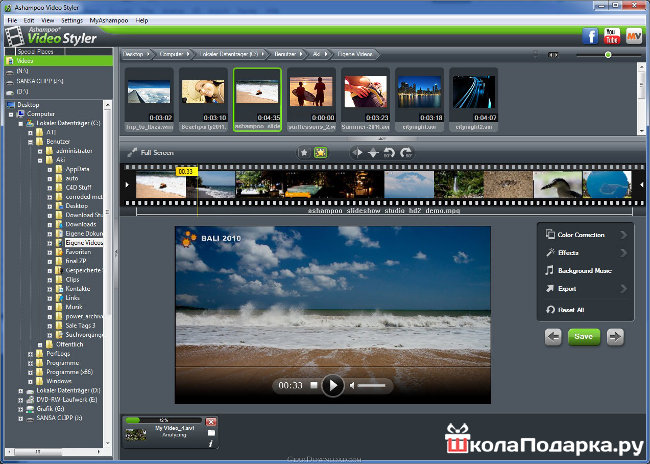Select the Eigene Videos folder
The height and width of the screenshot is (464, 650).
84,243
